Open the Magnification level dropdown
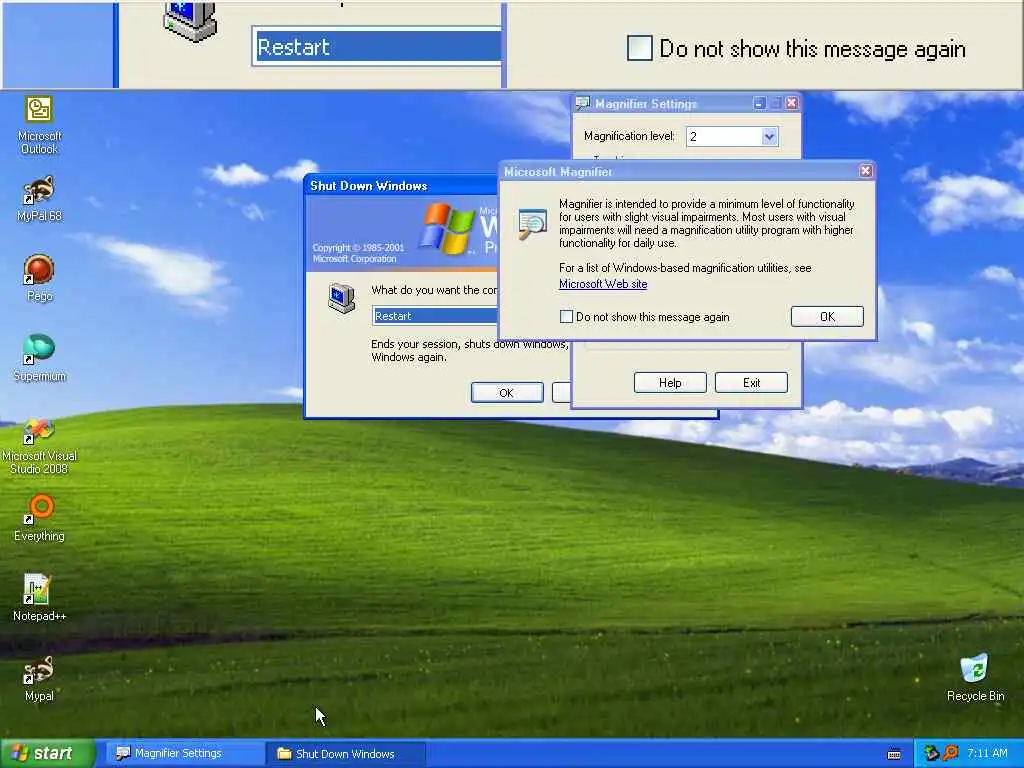Screen dimensions: 1024x768 (x=769, y=136)
